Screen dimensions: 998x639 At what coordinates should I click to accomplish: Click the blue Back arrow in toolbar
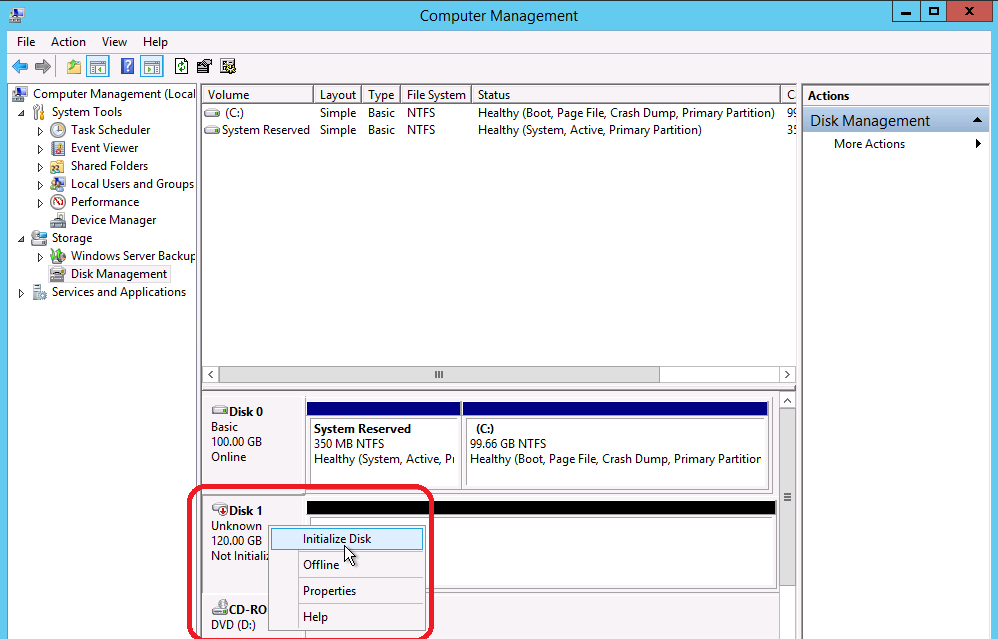point(19,67)
